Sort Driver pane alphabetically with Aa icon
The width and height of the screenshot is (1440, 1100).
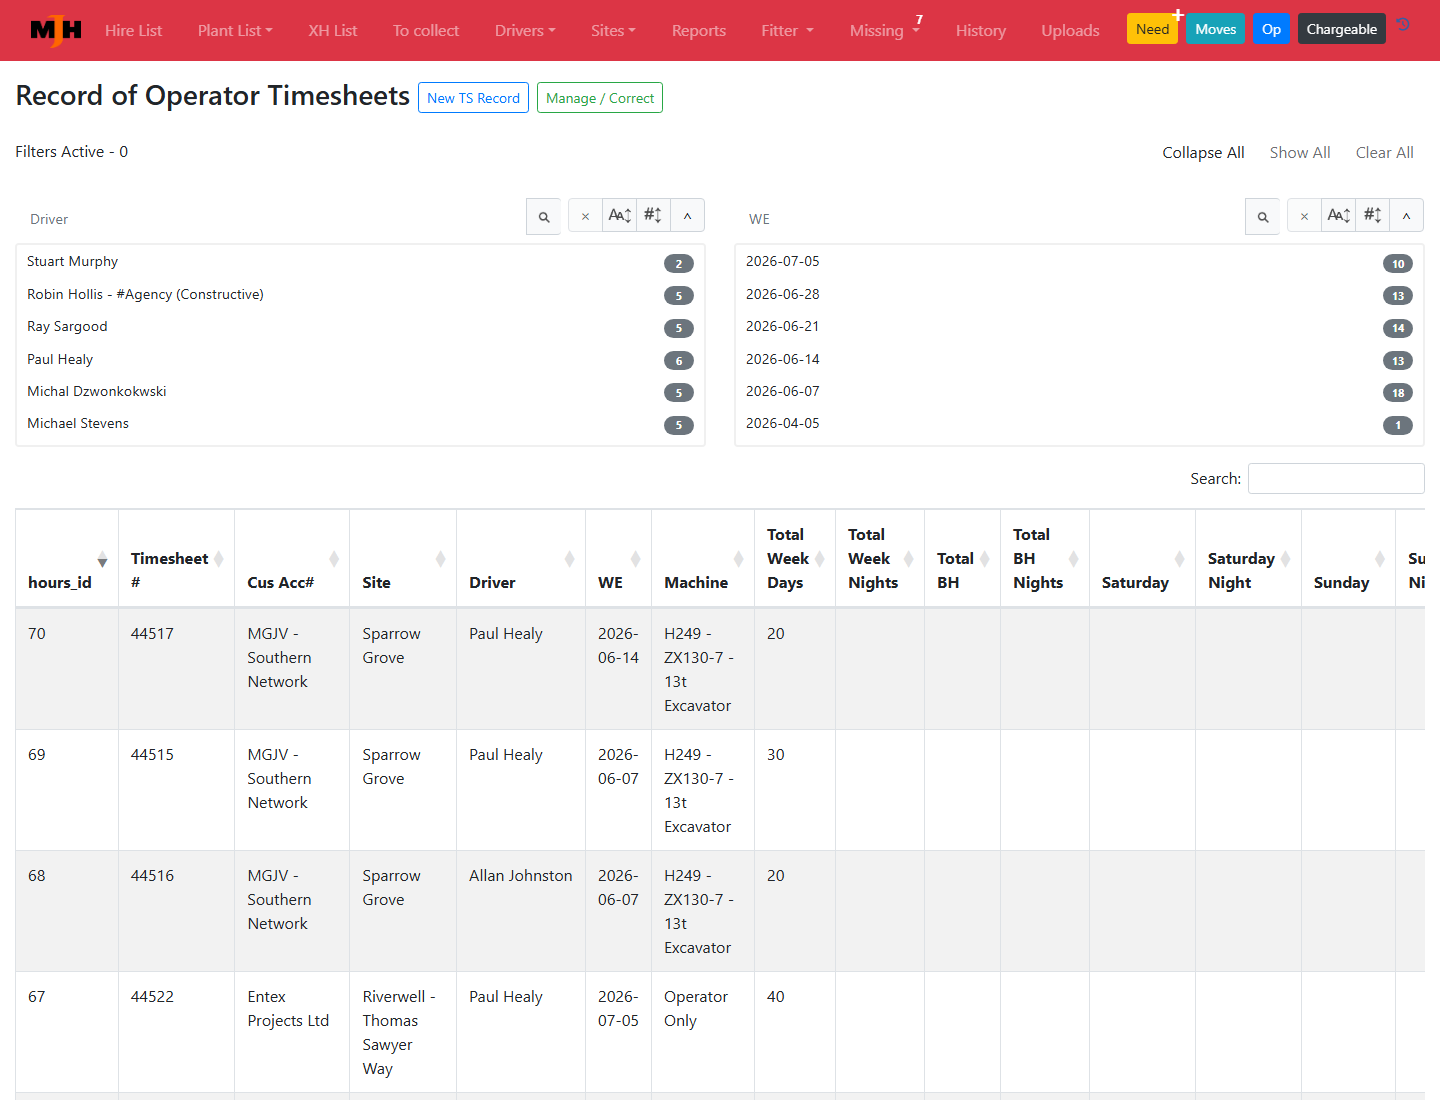point(620,216)
